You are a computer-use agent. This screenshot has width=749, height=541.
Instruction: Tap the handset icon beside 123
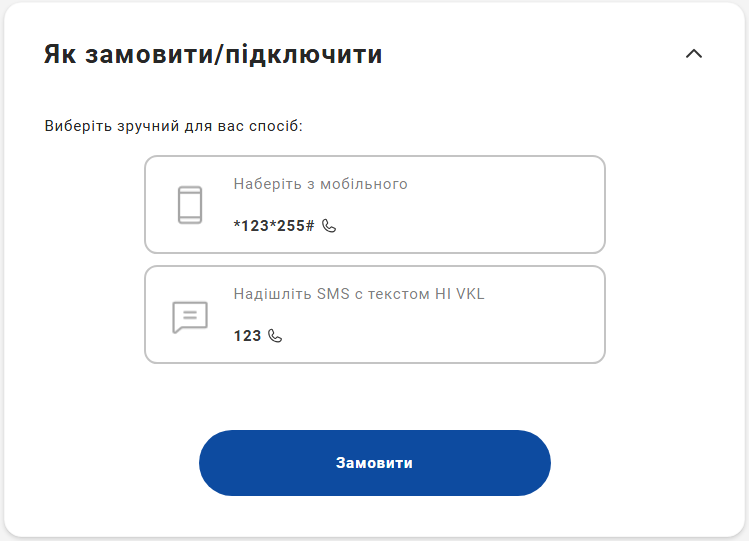[275, 336]
